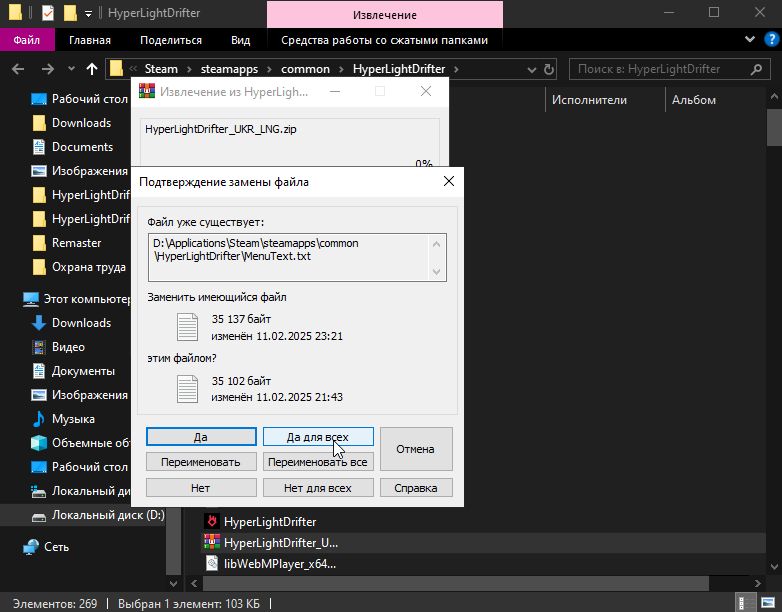The image size is (782, 612).
Task: Open recent locations dropdown arrow
Action: [71, 68]
